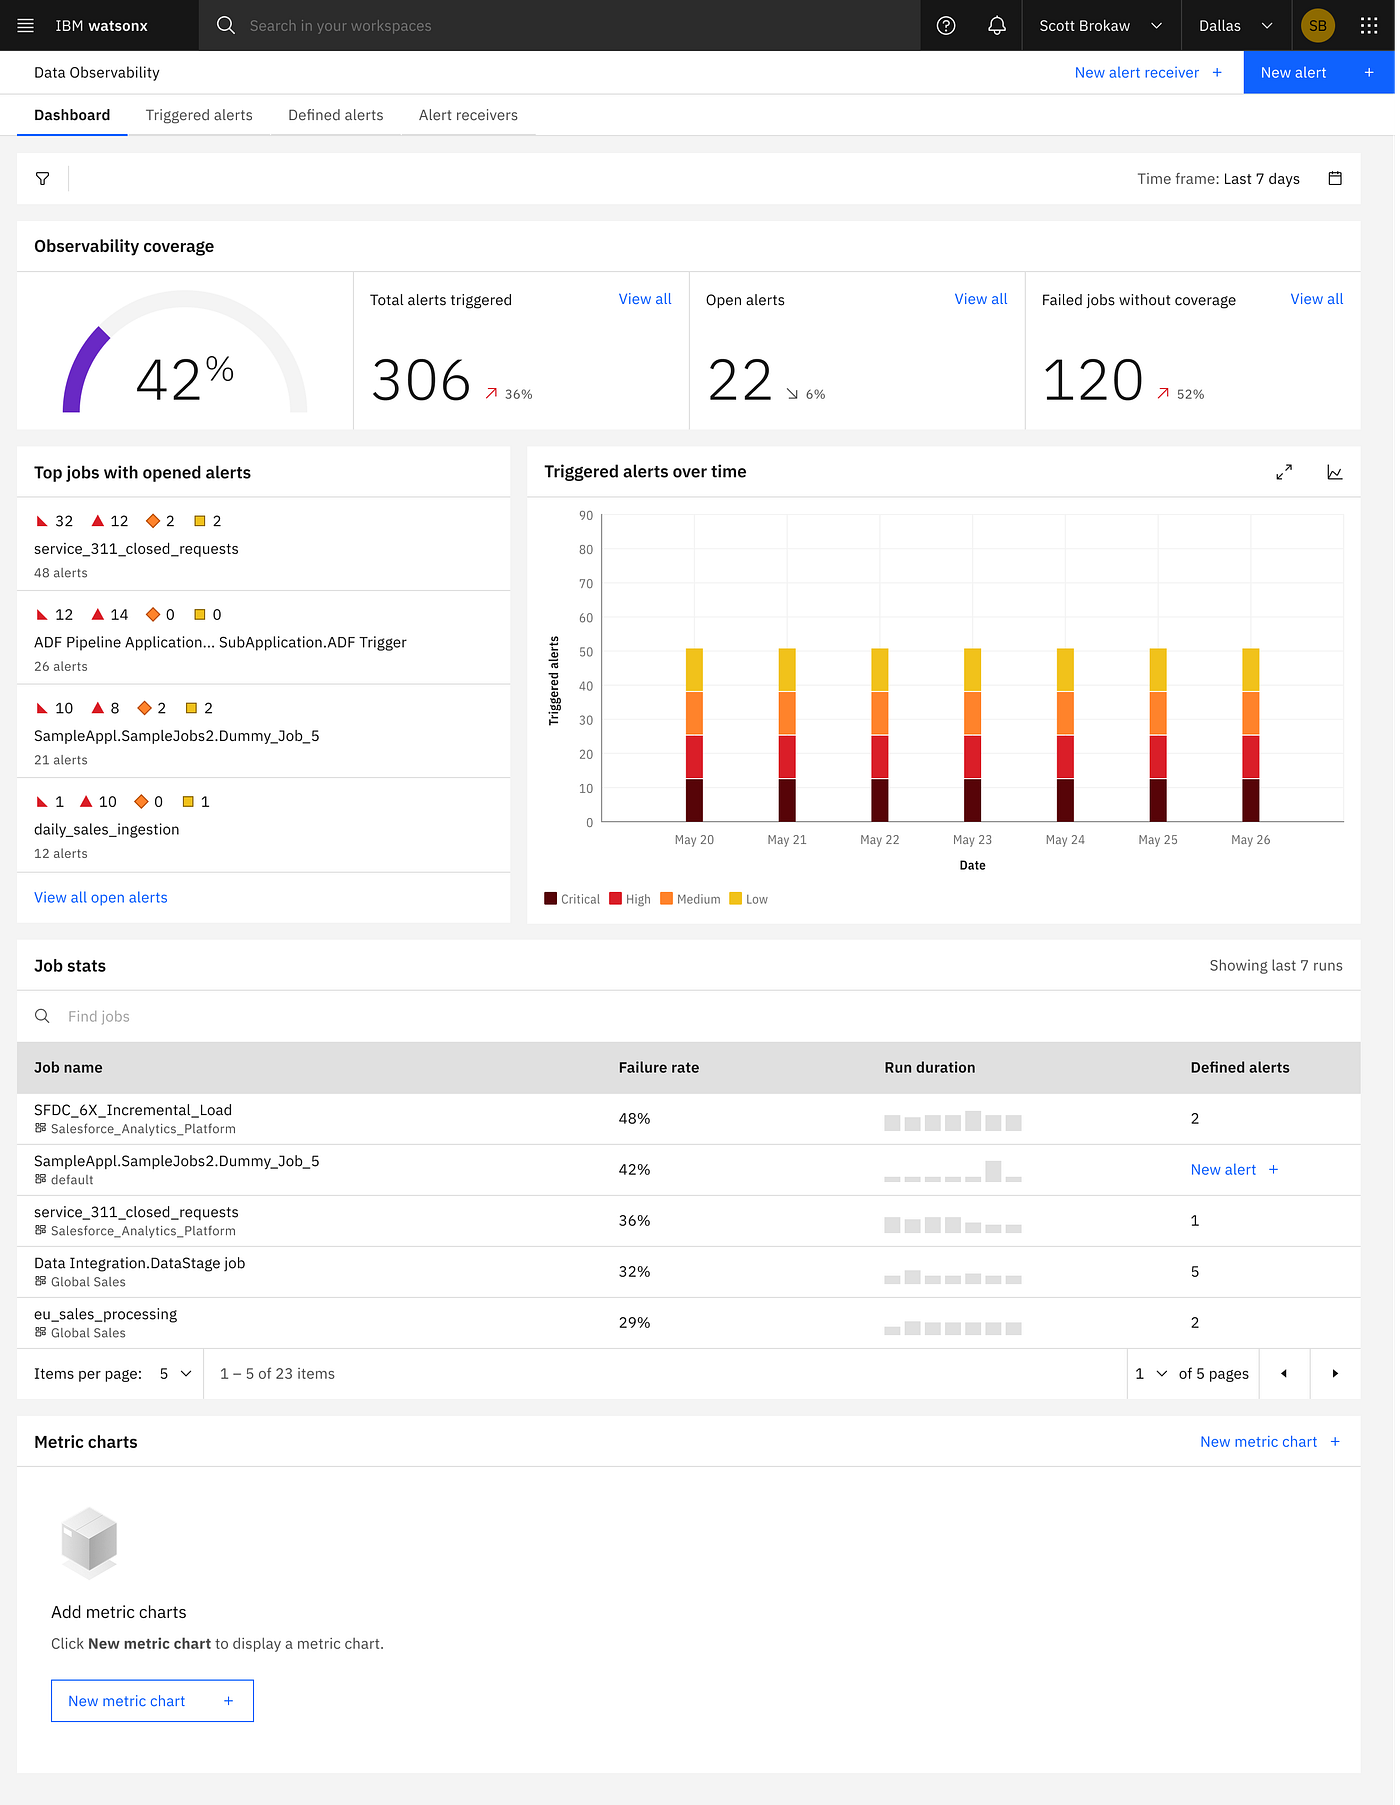Screen dimensions: 1400x1805
Task: Sort by Run duration column header
Action: click(x=930, y=1068)
